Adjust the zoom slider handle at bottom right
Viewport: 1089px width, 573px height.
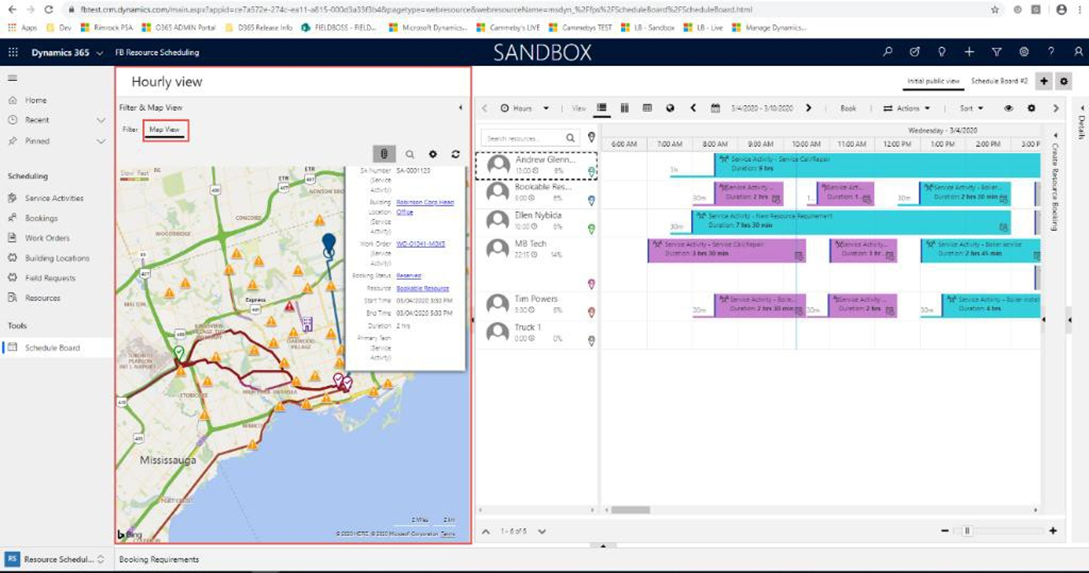point(967,531)
